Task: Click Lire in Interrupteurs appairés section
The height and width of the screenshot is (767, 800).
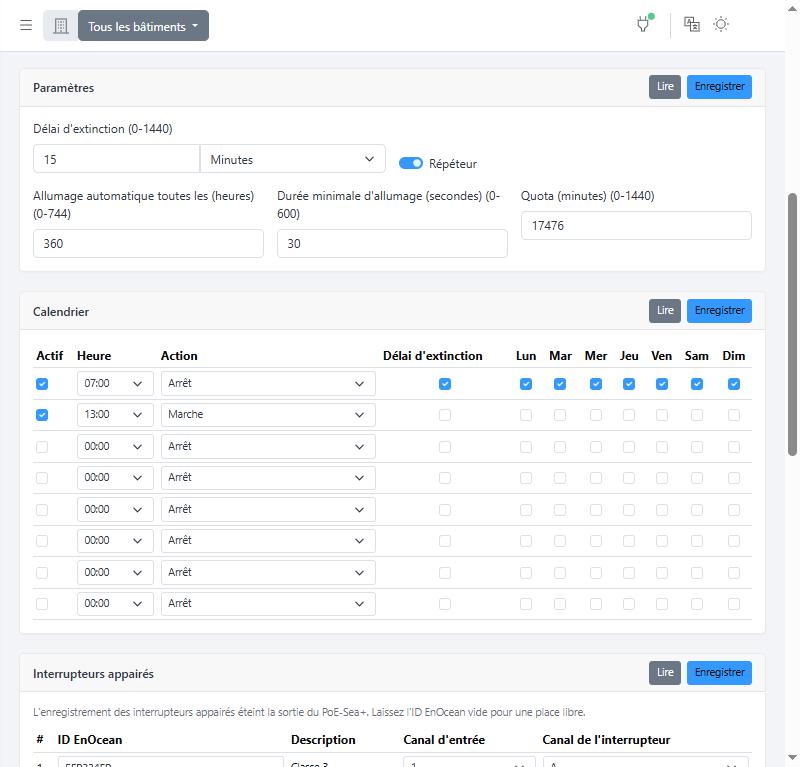Action: pos(665,673)
